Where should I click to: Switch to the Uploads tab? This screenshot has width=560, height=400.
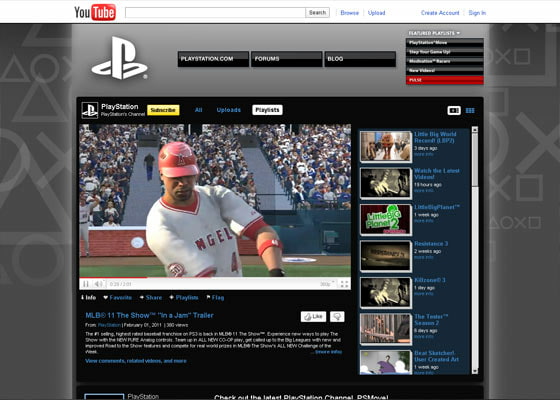[x=229, y=110]
